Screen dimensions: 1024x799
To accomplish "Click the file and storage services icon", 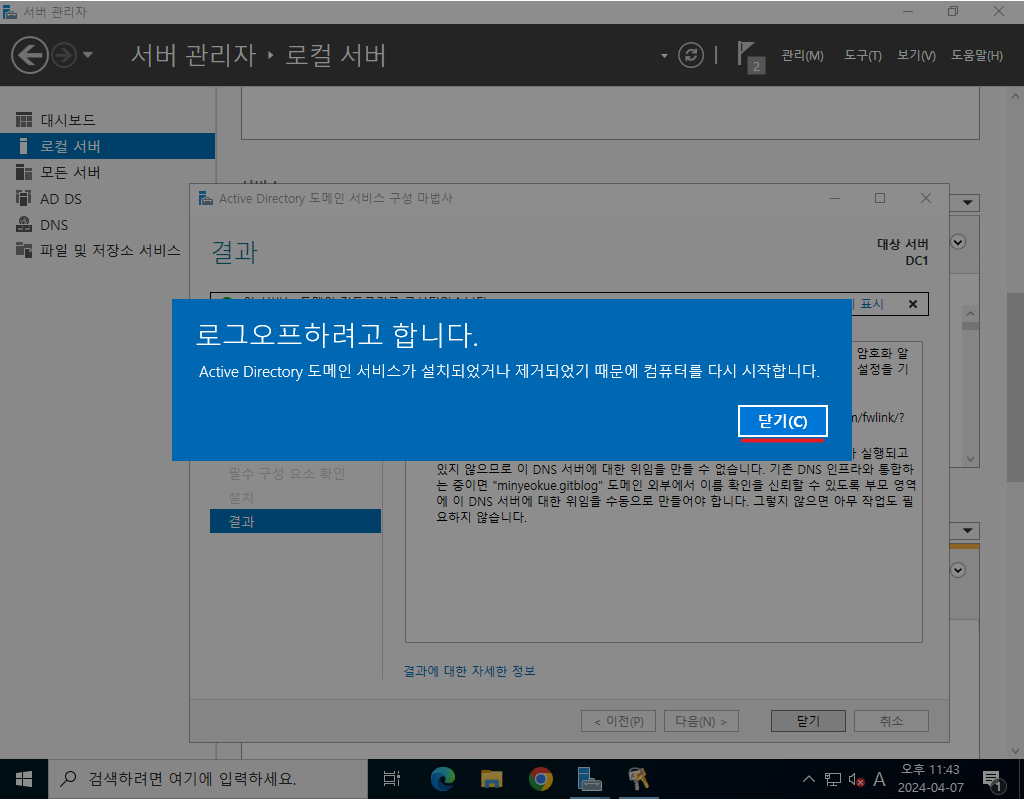I will [24, 250].
